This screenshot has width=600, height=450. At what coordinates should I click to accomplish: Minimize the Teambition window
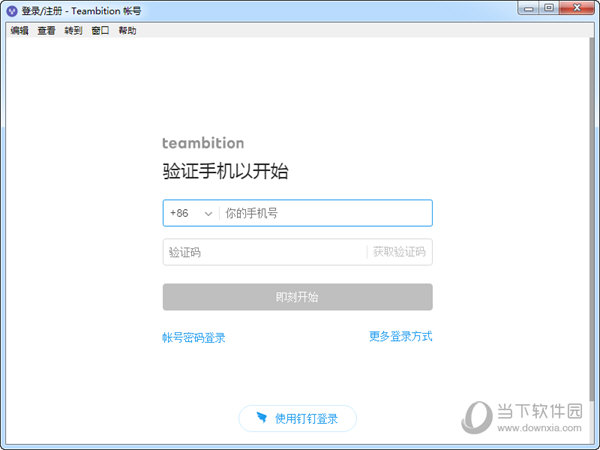(529, 8)
